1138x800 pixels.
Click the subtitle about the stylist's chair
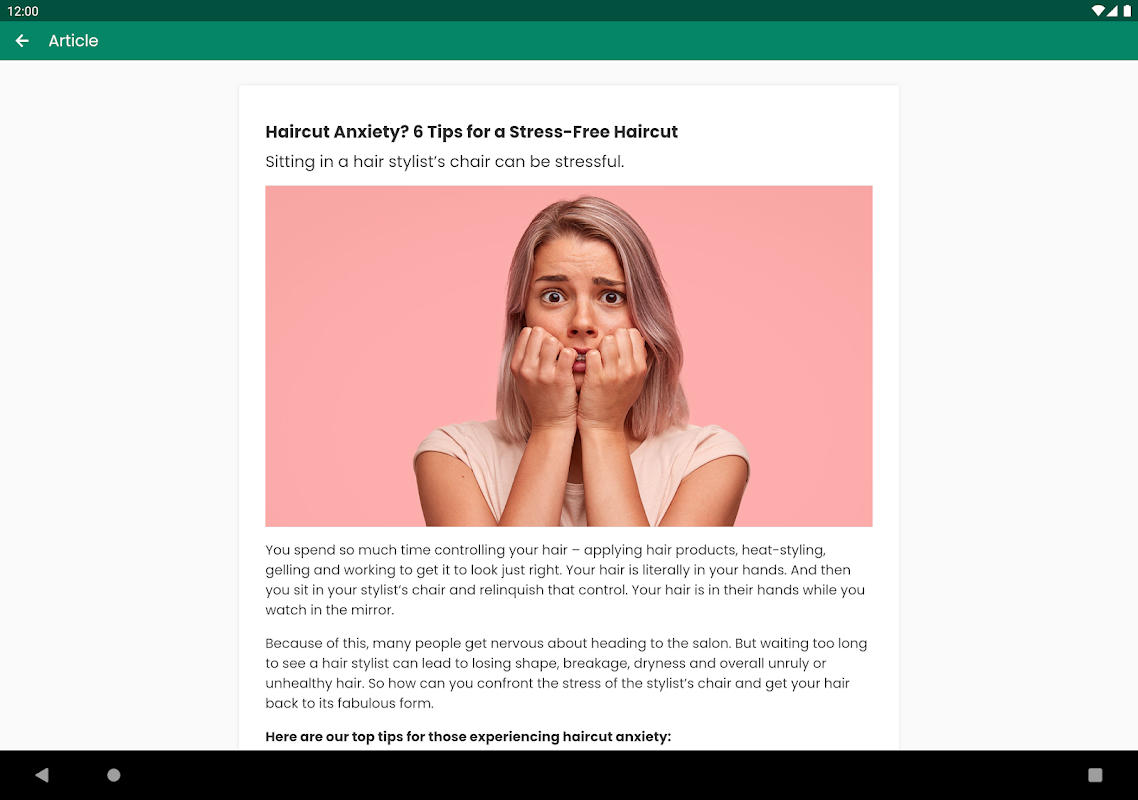tap(444, 161)
